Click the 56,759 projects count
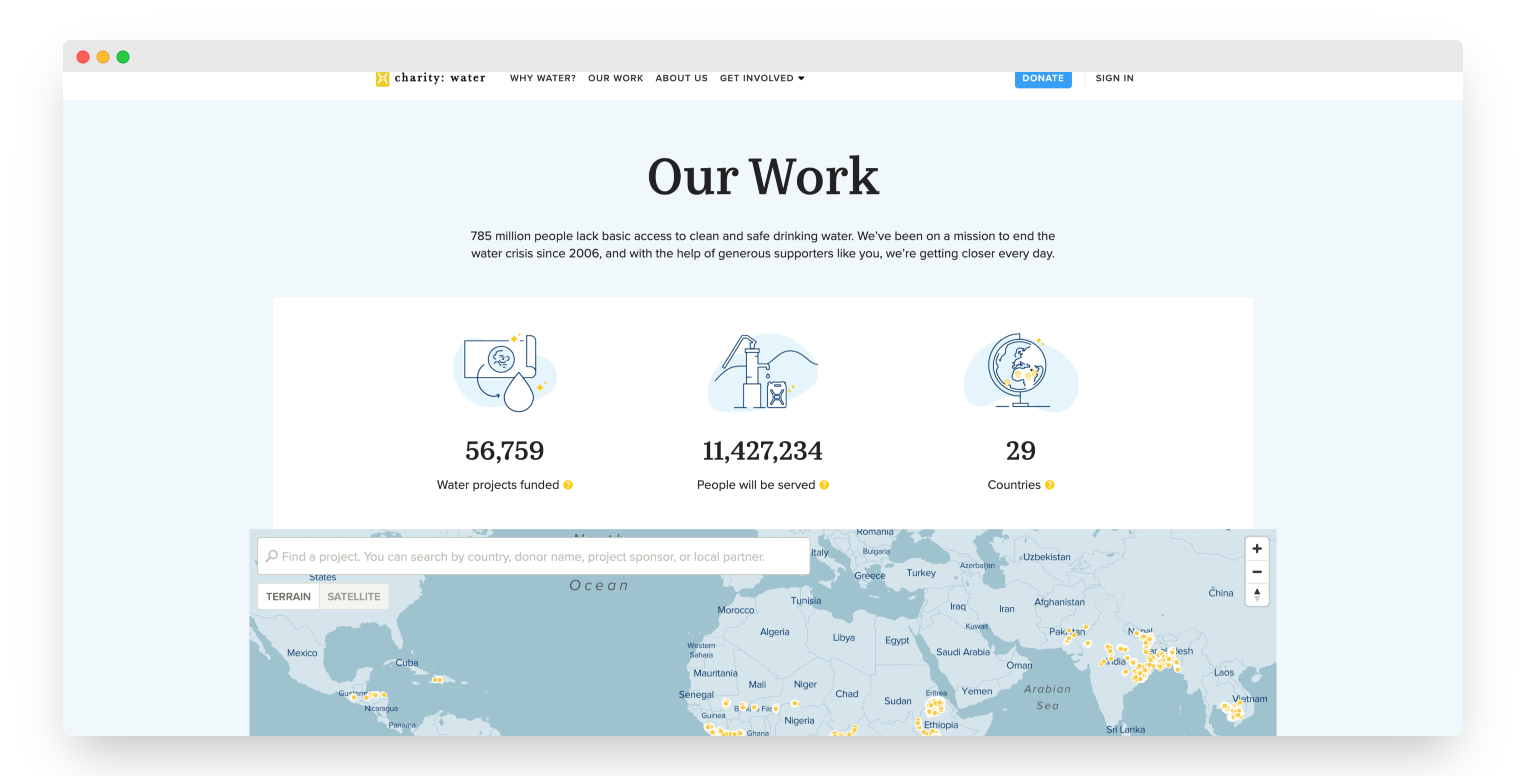 tap(505, 451)
